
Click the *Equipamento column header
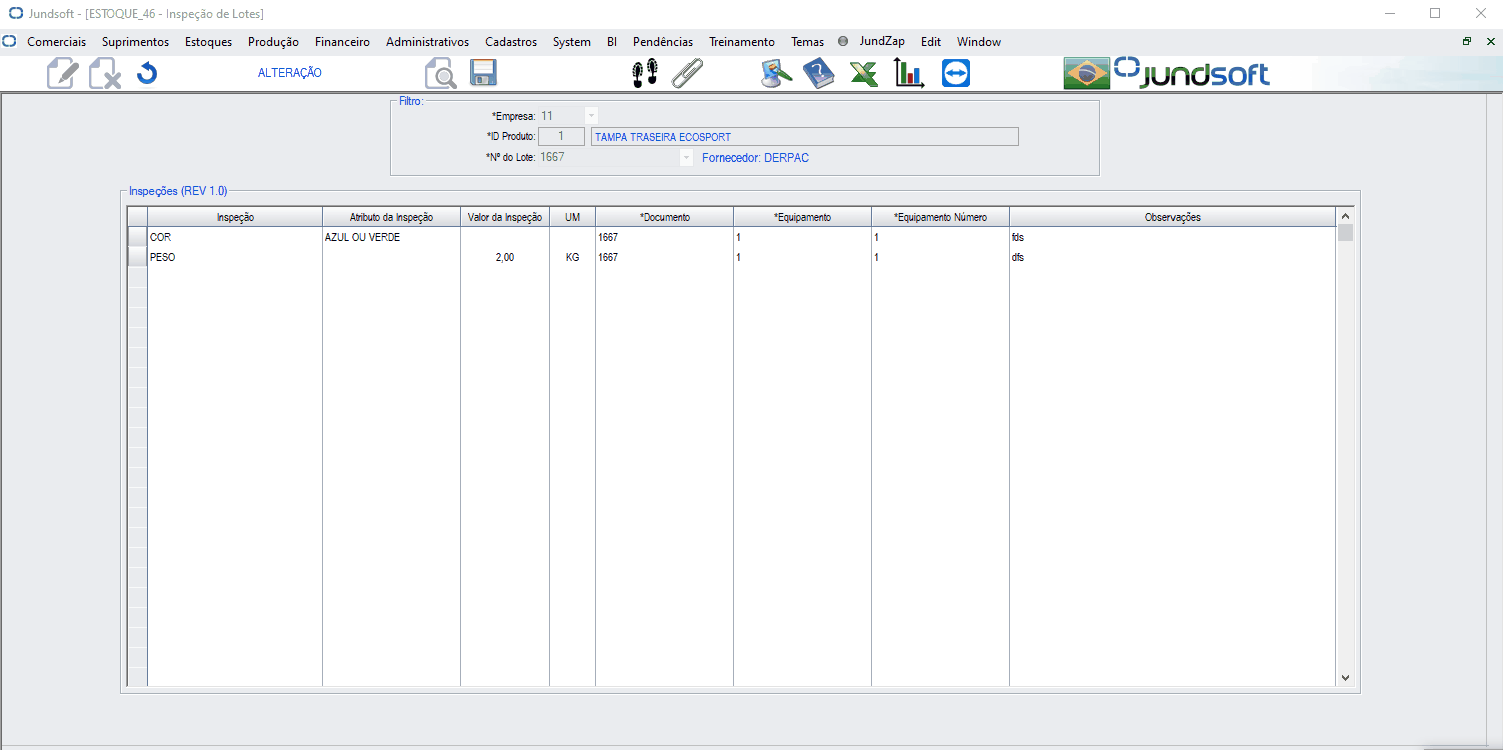pyautogui.click(x=802, y=217)
